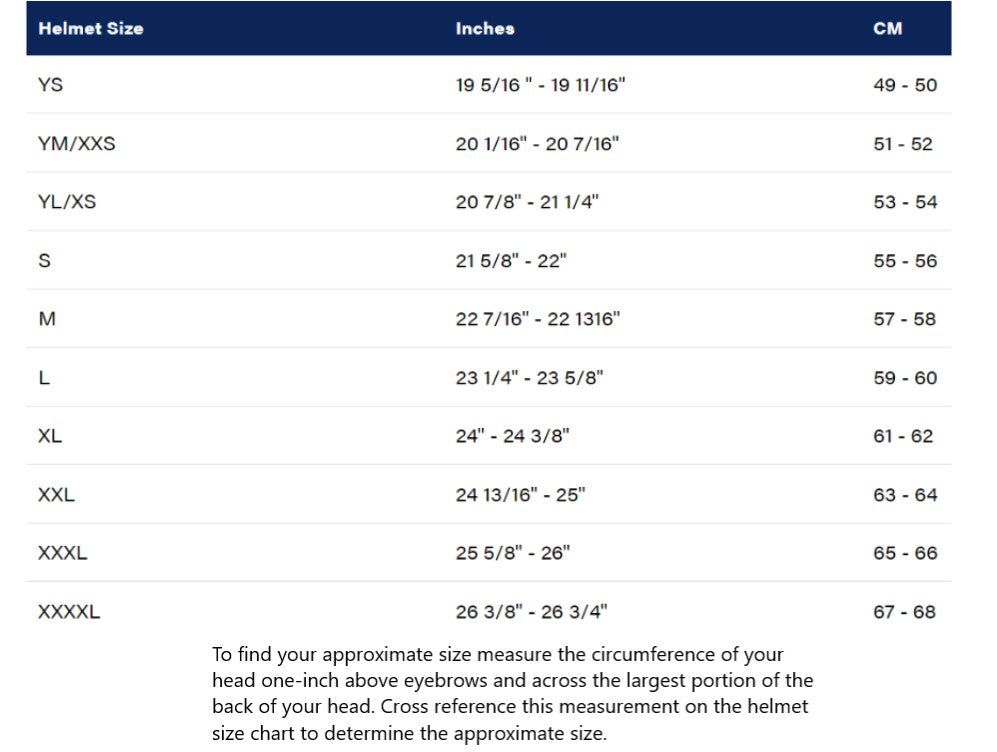Click the XXL size label
Screen dimensions: 997x752
point(56,495)
